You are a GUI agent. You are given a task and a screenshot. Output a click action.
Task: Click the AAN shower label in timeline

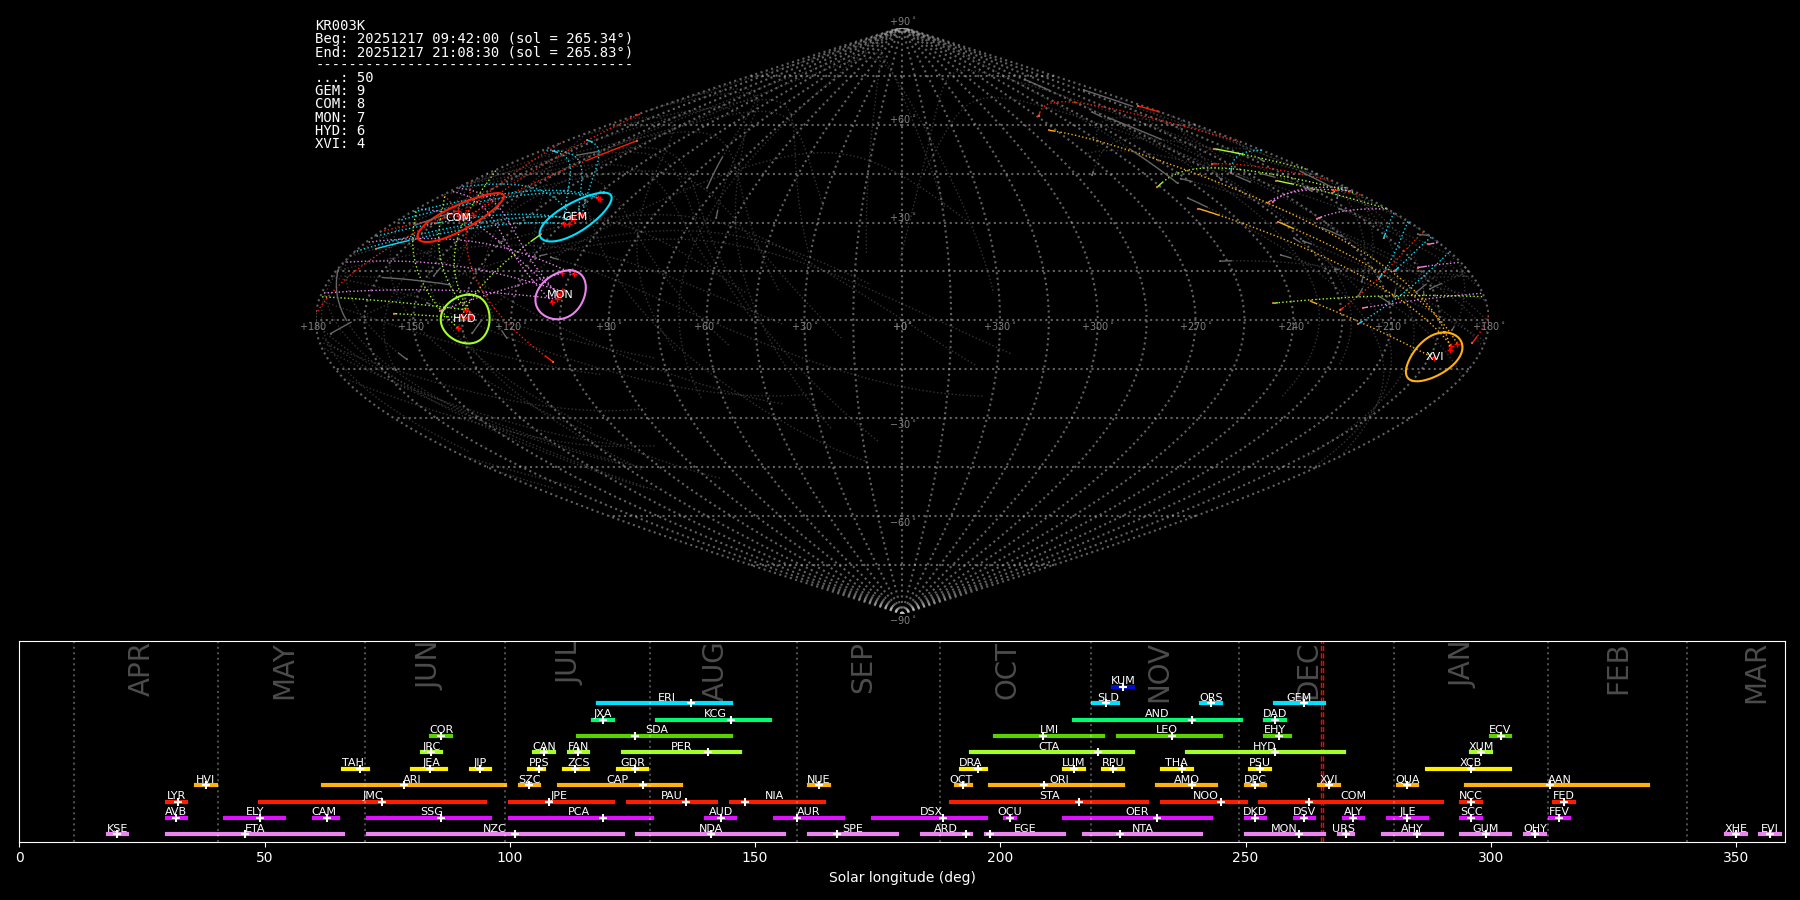click(x=1559, y=780)
